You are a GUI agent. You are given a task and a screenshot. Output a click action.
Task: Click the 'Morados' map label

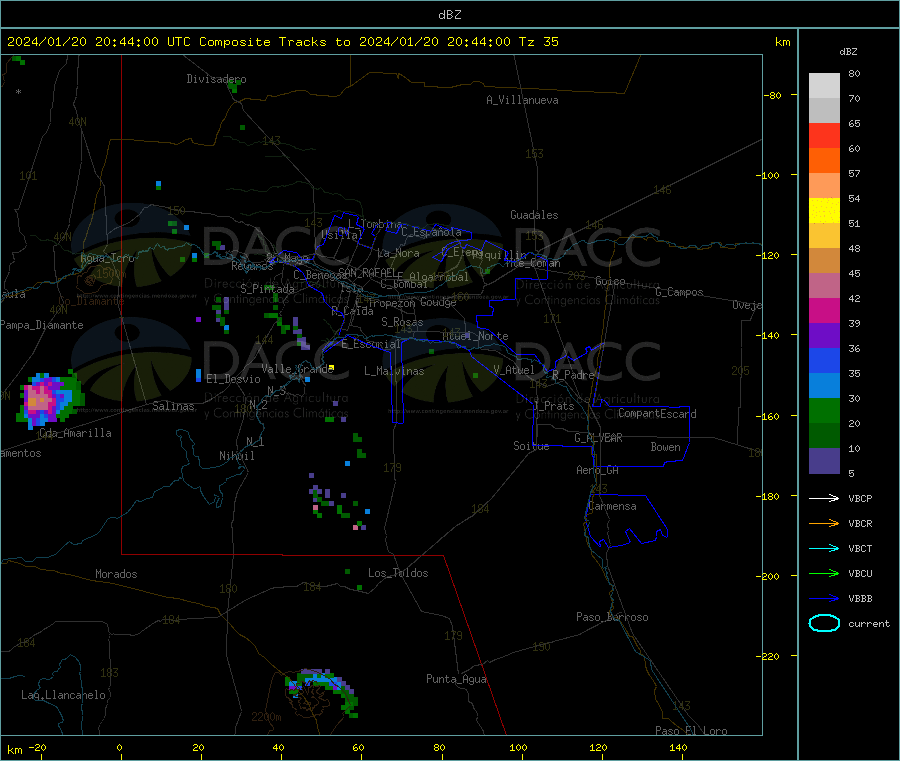click(116, 574)
